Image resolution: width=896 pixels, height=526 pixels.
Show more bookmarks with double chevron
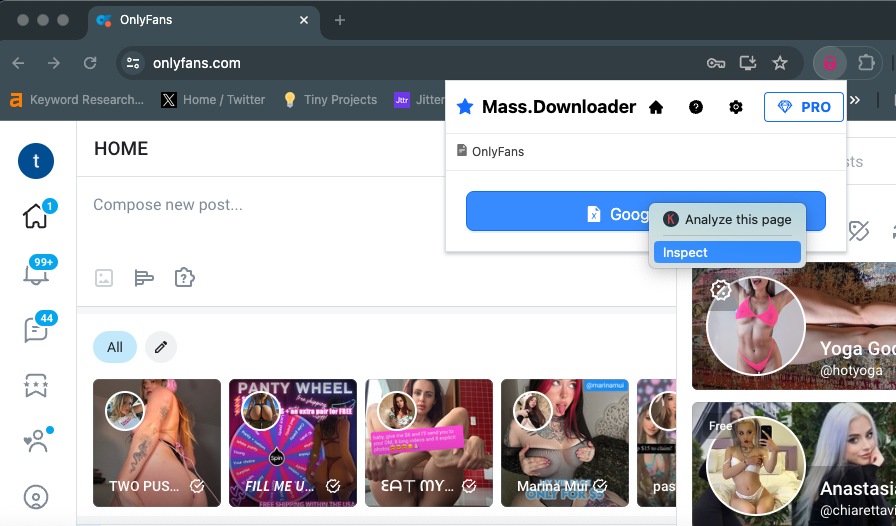click(x=855, y=100)
